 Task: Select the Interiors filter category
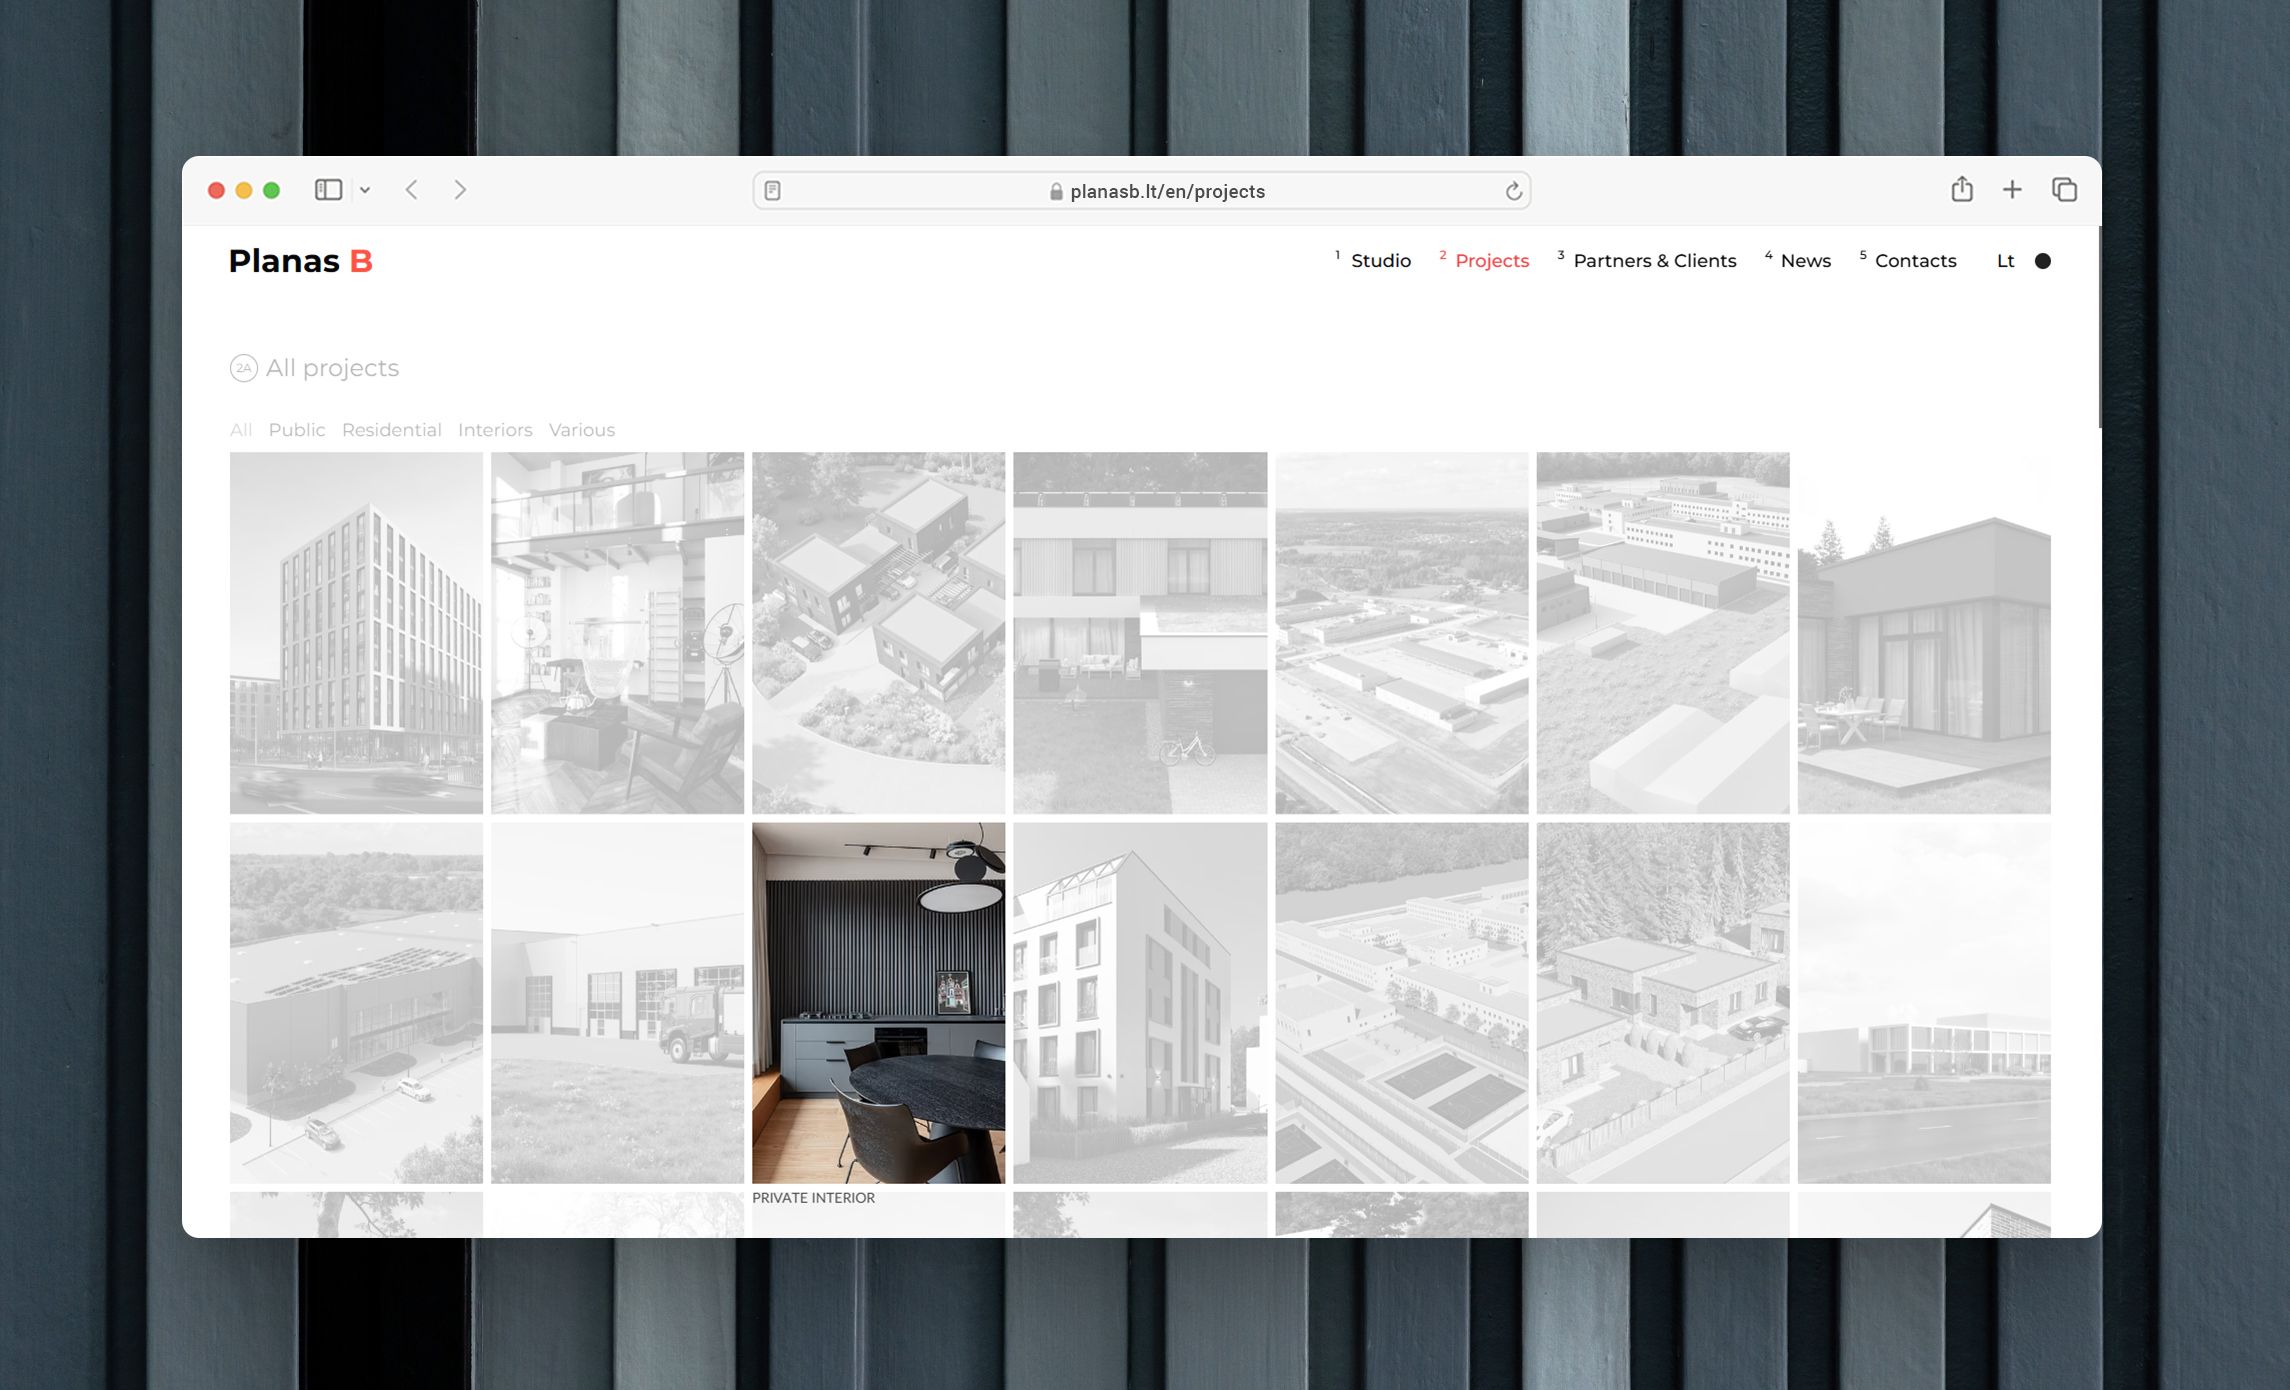[x=495, y=429]
